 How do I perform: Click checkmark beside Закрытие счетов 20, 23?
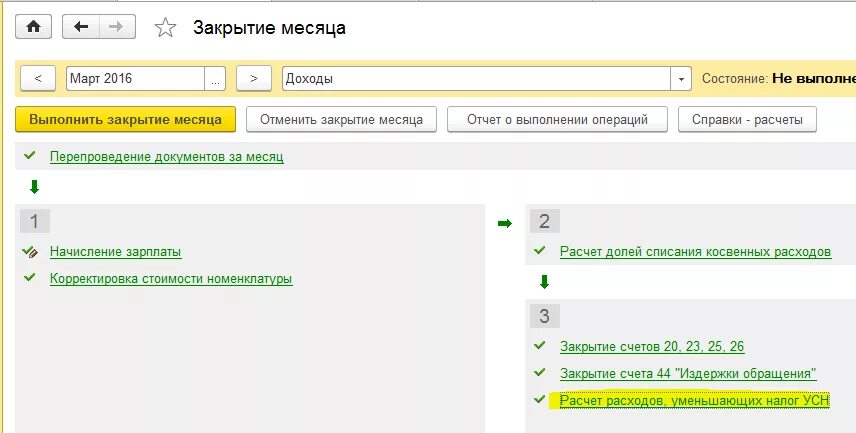[x=540, y=345]
